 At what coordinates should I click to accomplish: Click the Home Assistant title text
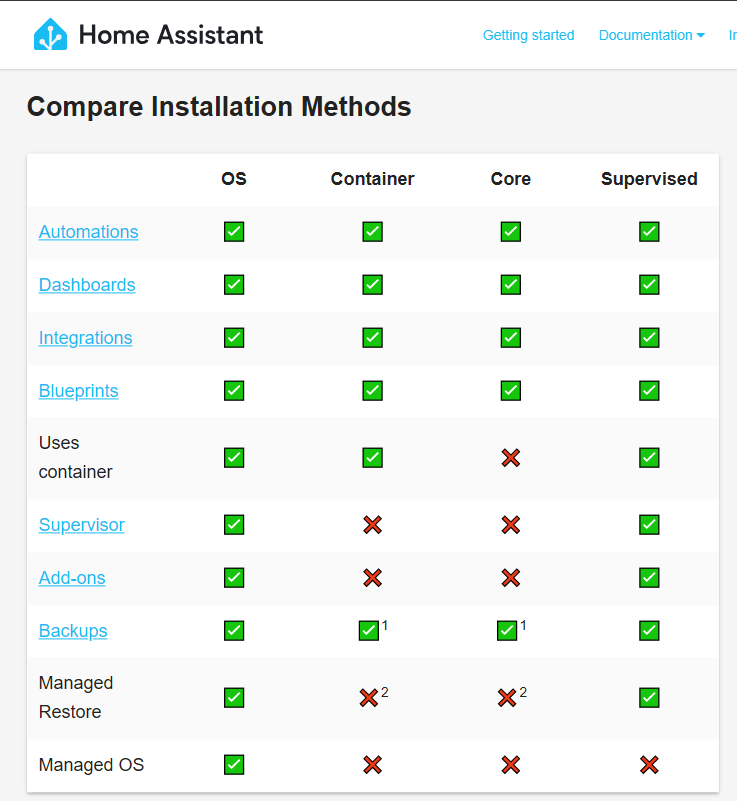click(x=171, y=35)
